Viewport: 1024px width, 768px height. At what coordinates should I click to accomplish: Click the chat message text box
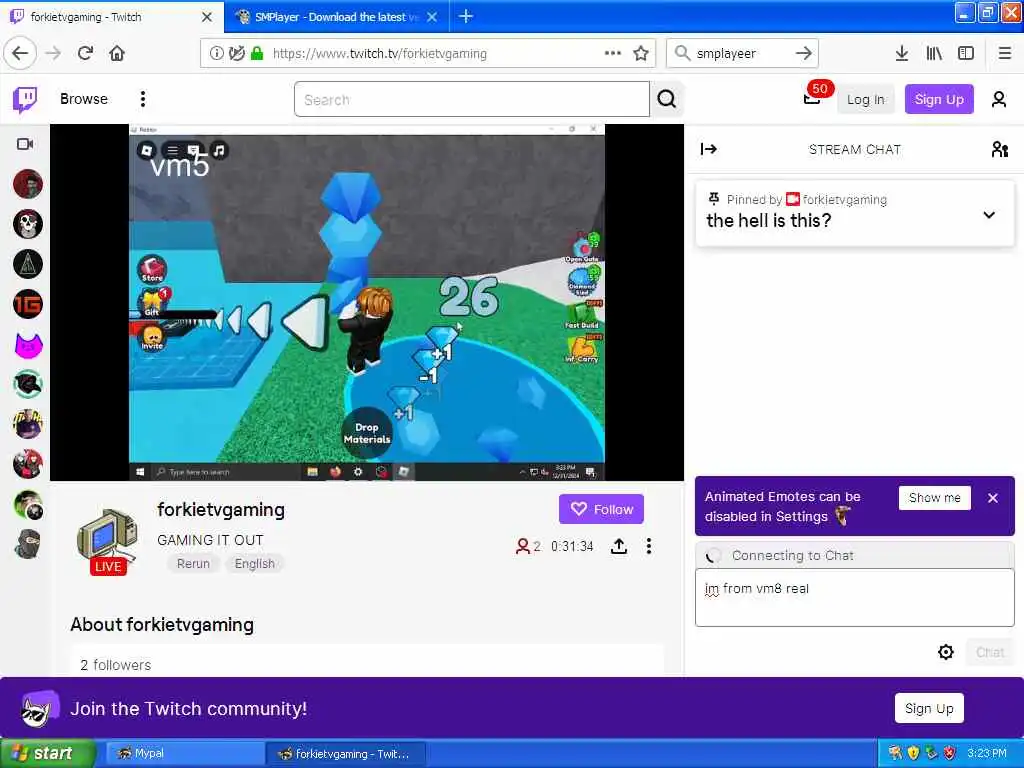tap(854, 598)
